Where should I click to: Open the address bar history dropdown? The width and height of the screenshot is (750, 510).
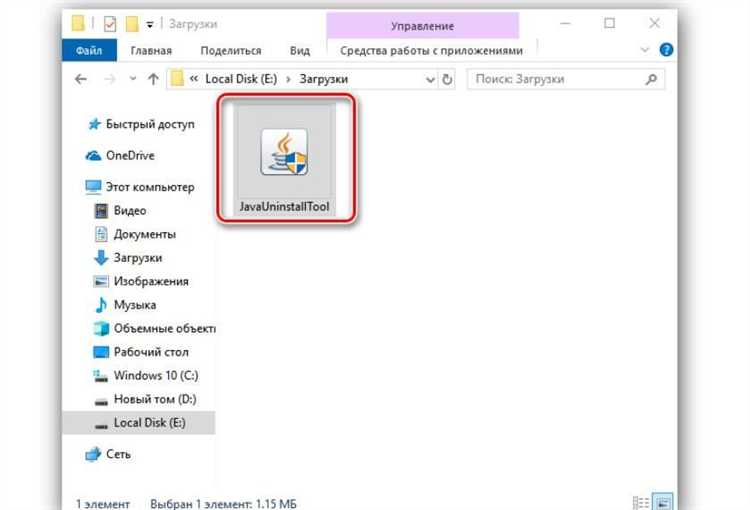pos(430,79)
